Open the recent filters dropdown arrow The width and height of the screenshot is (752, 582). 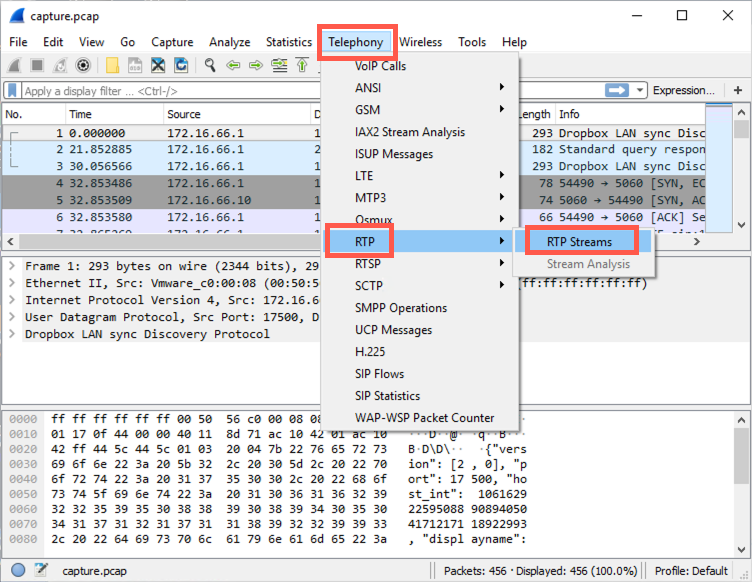click(x=639, y=90)
